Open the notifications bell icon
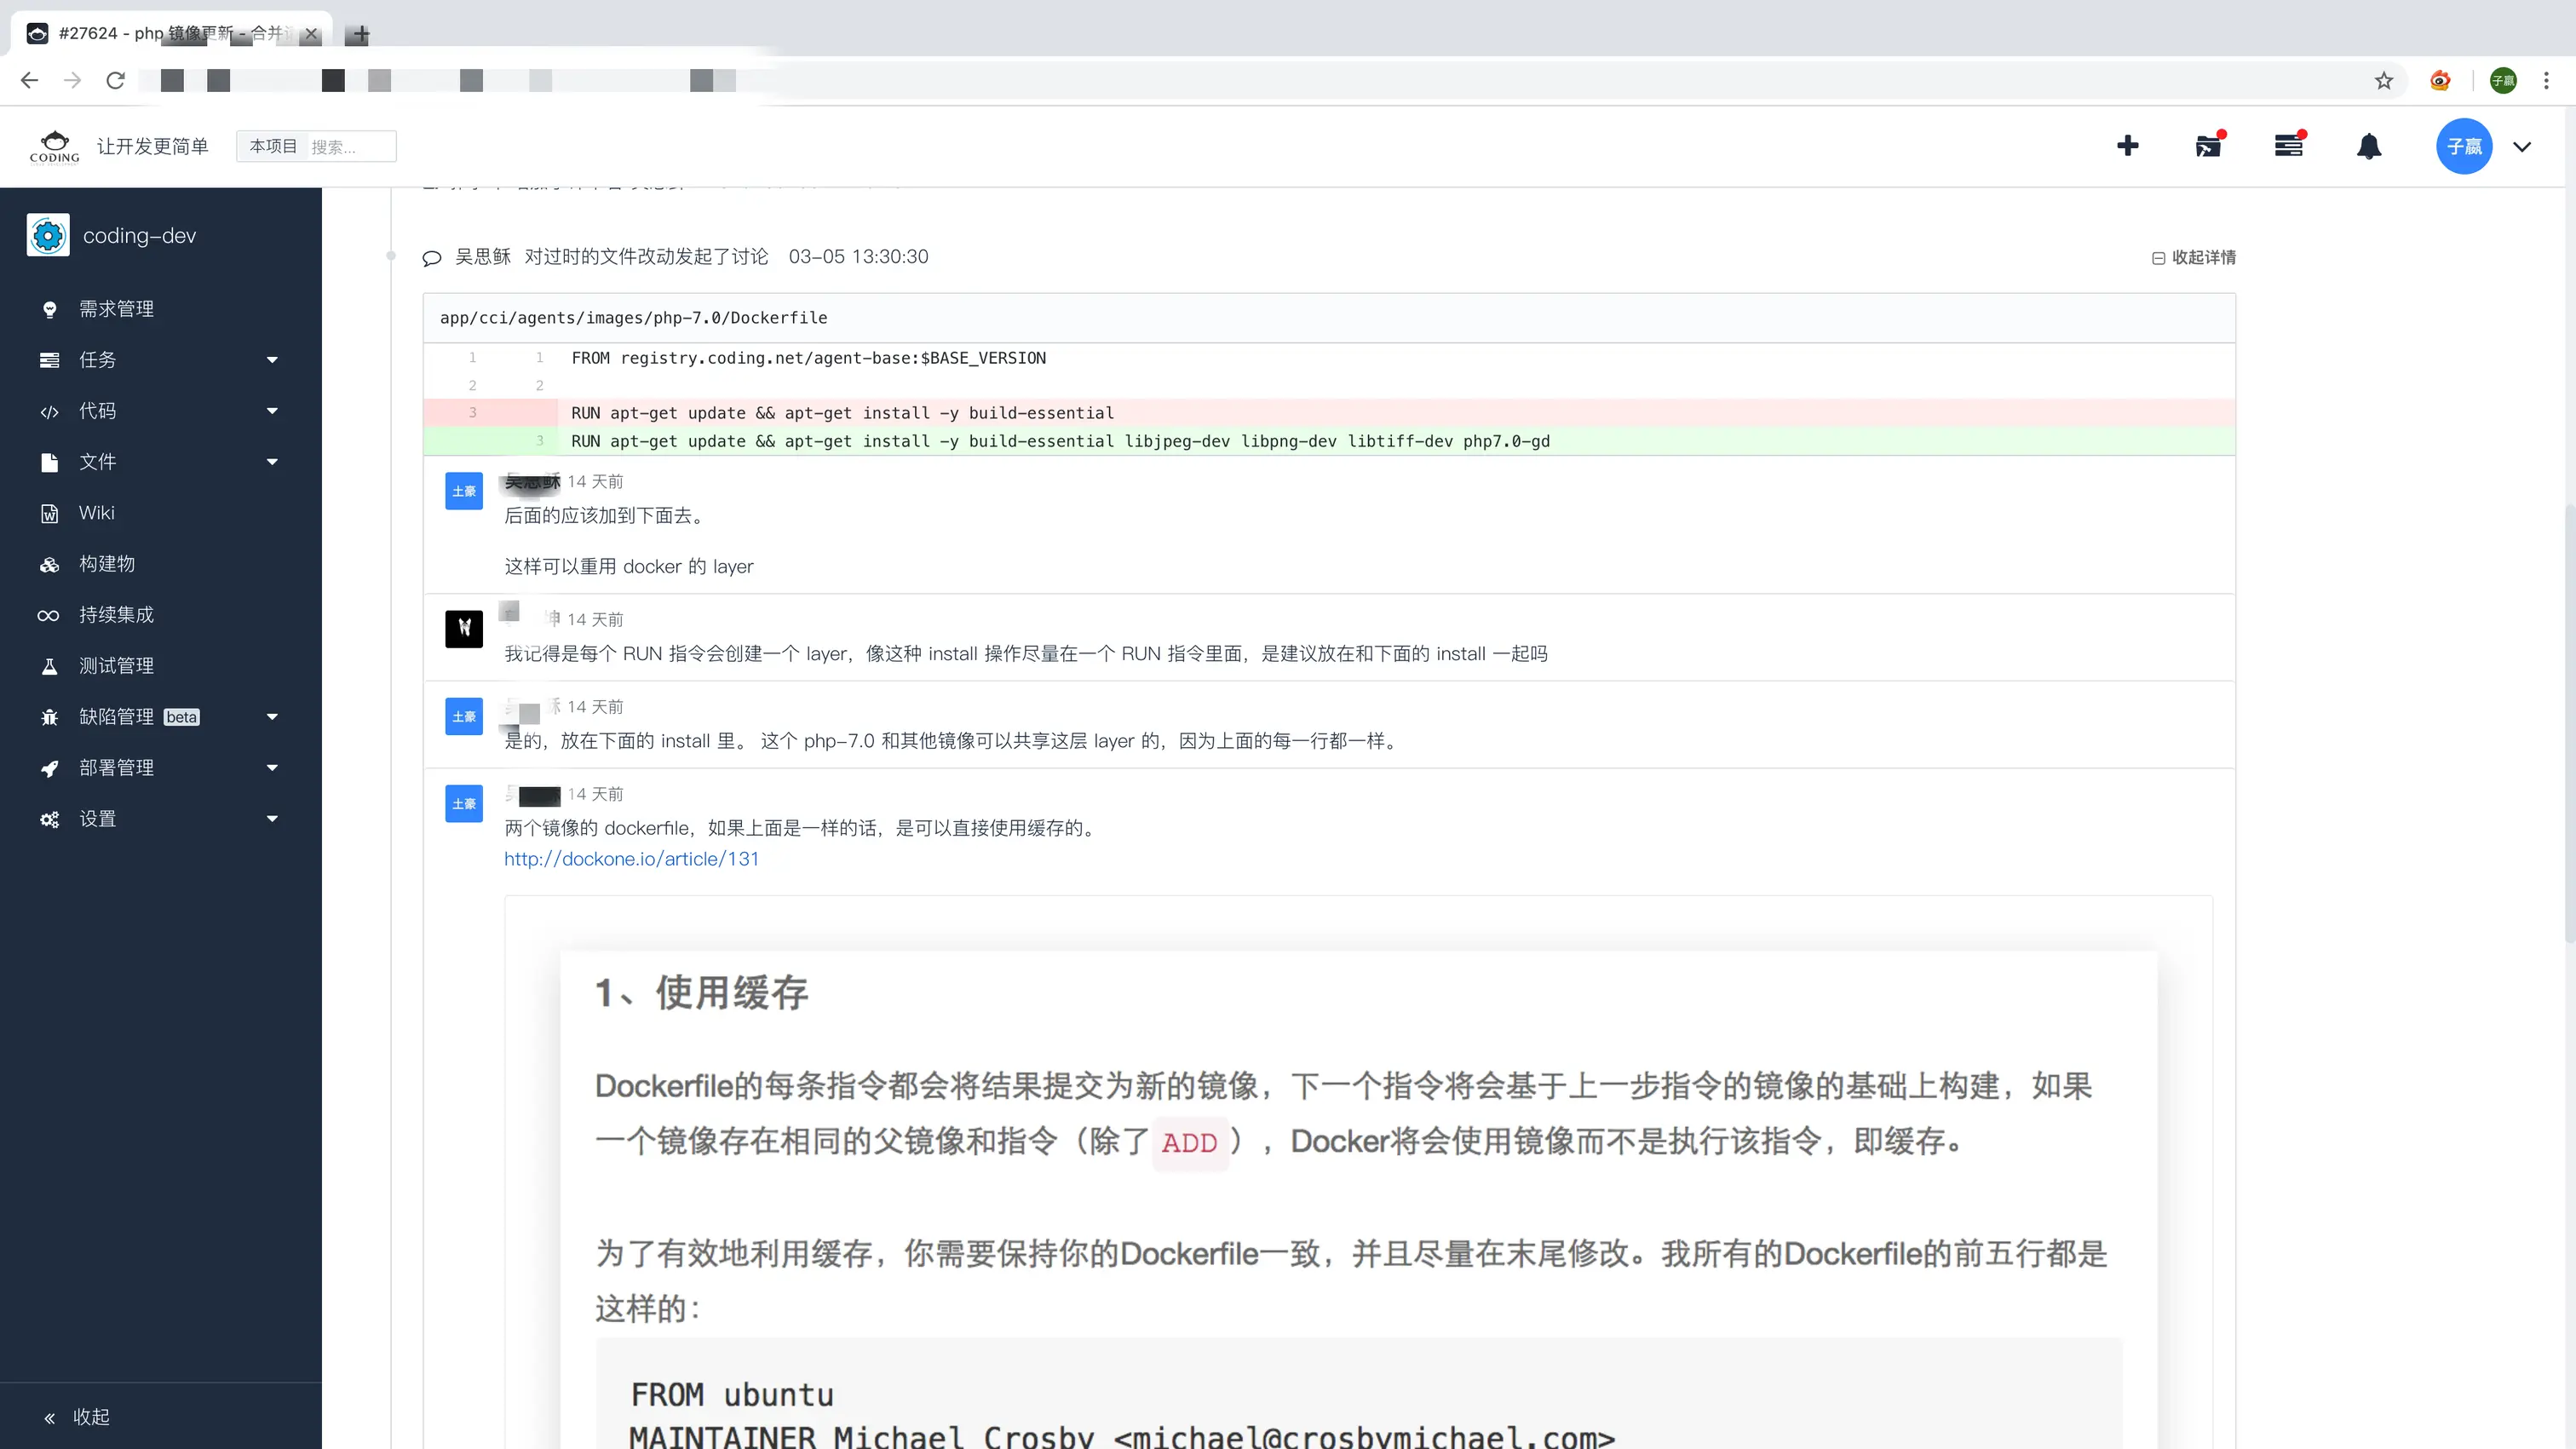Viewport: 2576px width, 1449px height. [x=2368, y=146]
